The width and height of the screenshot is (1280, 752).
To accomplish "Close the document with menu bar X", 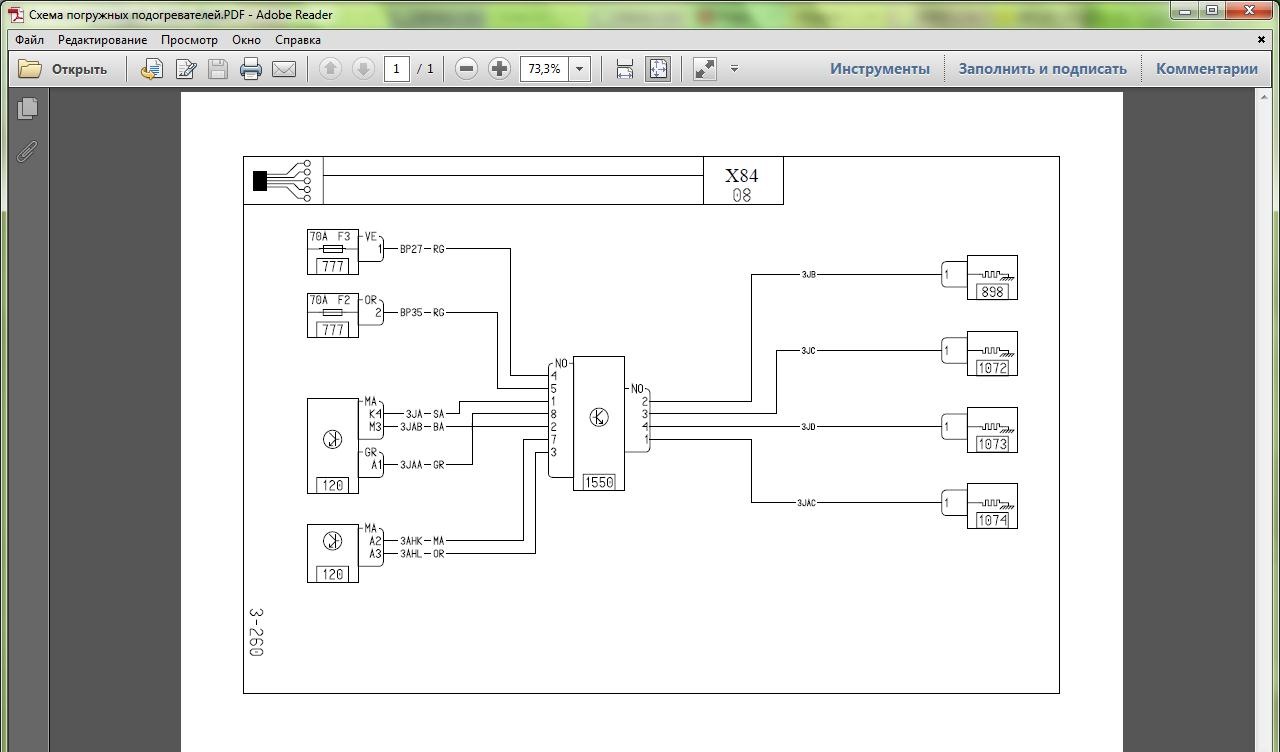I will point(1261,40).
